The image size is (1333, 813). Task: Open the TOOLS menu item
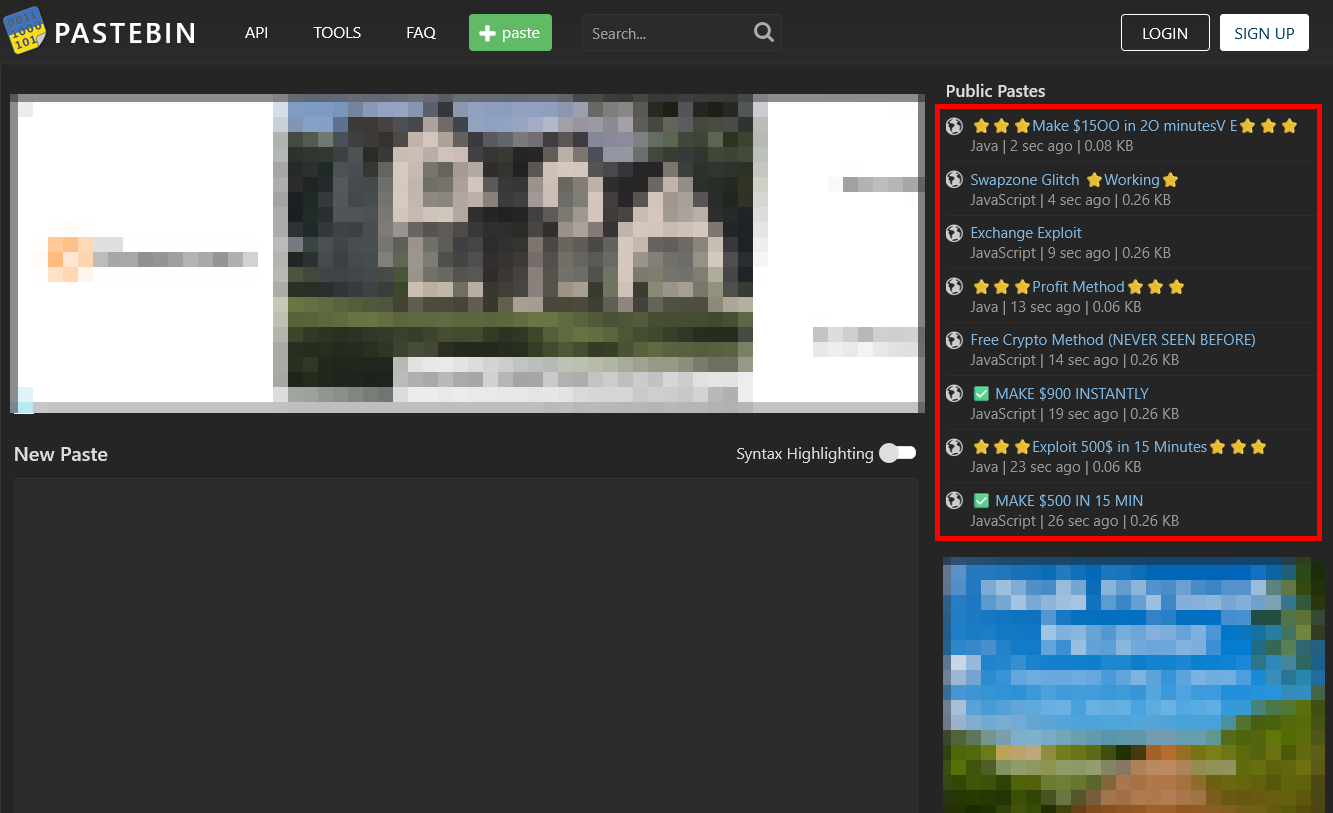[x=337, y=33]
